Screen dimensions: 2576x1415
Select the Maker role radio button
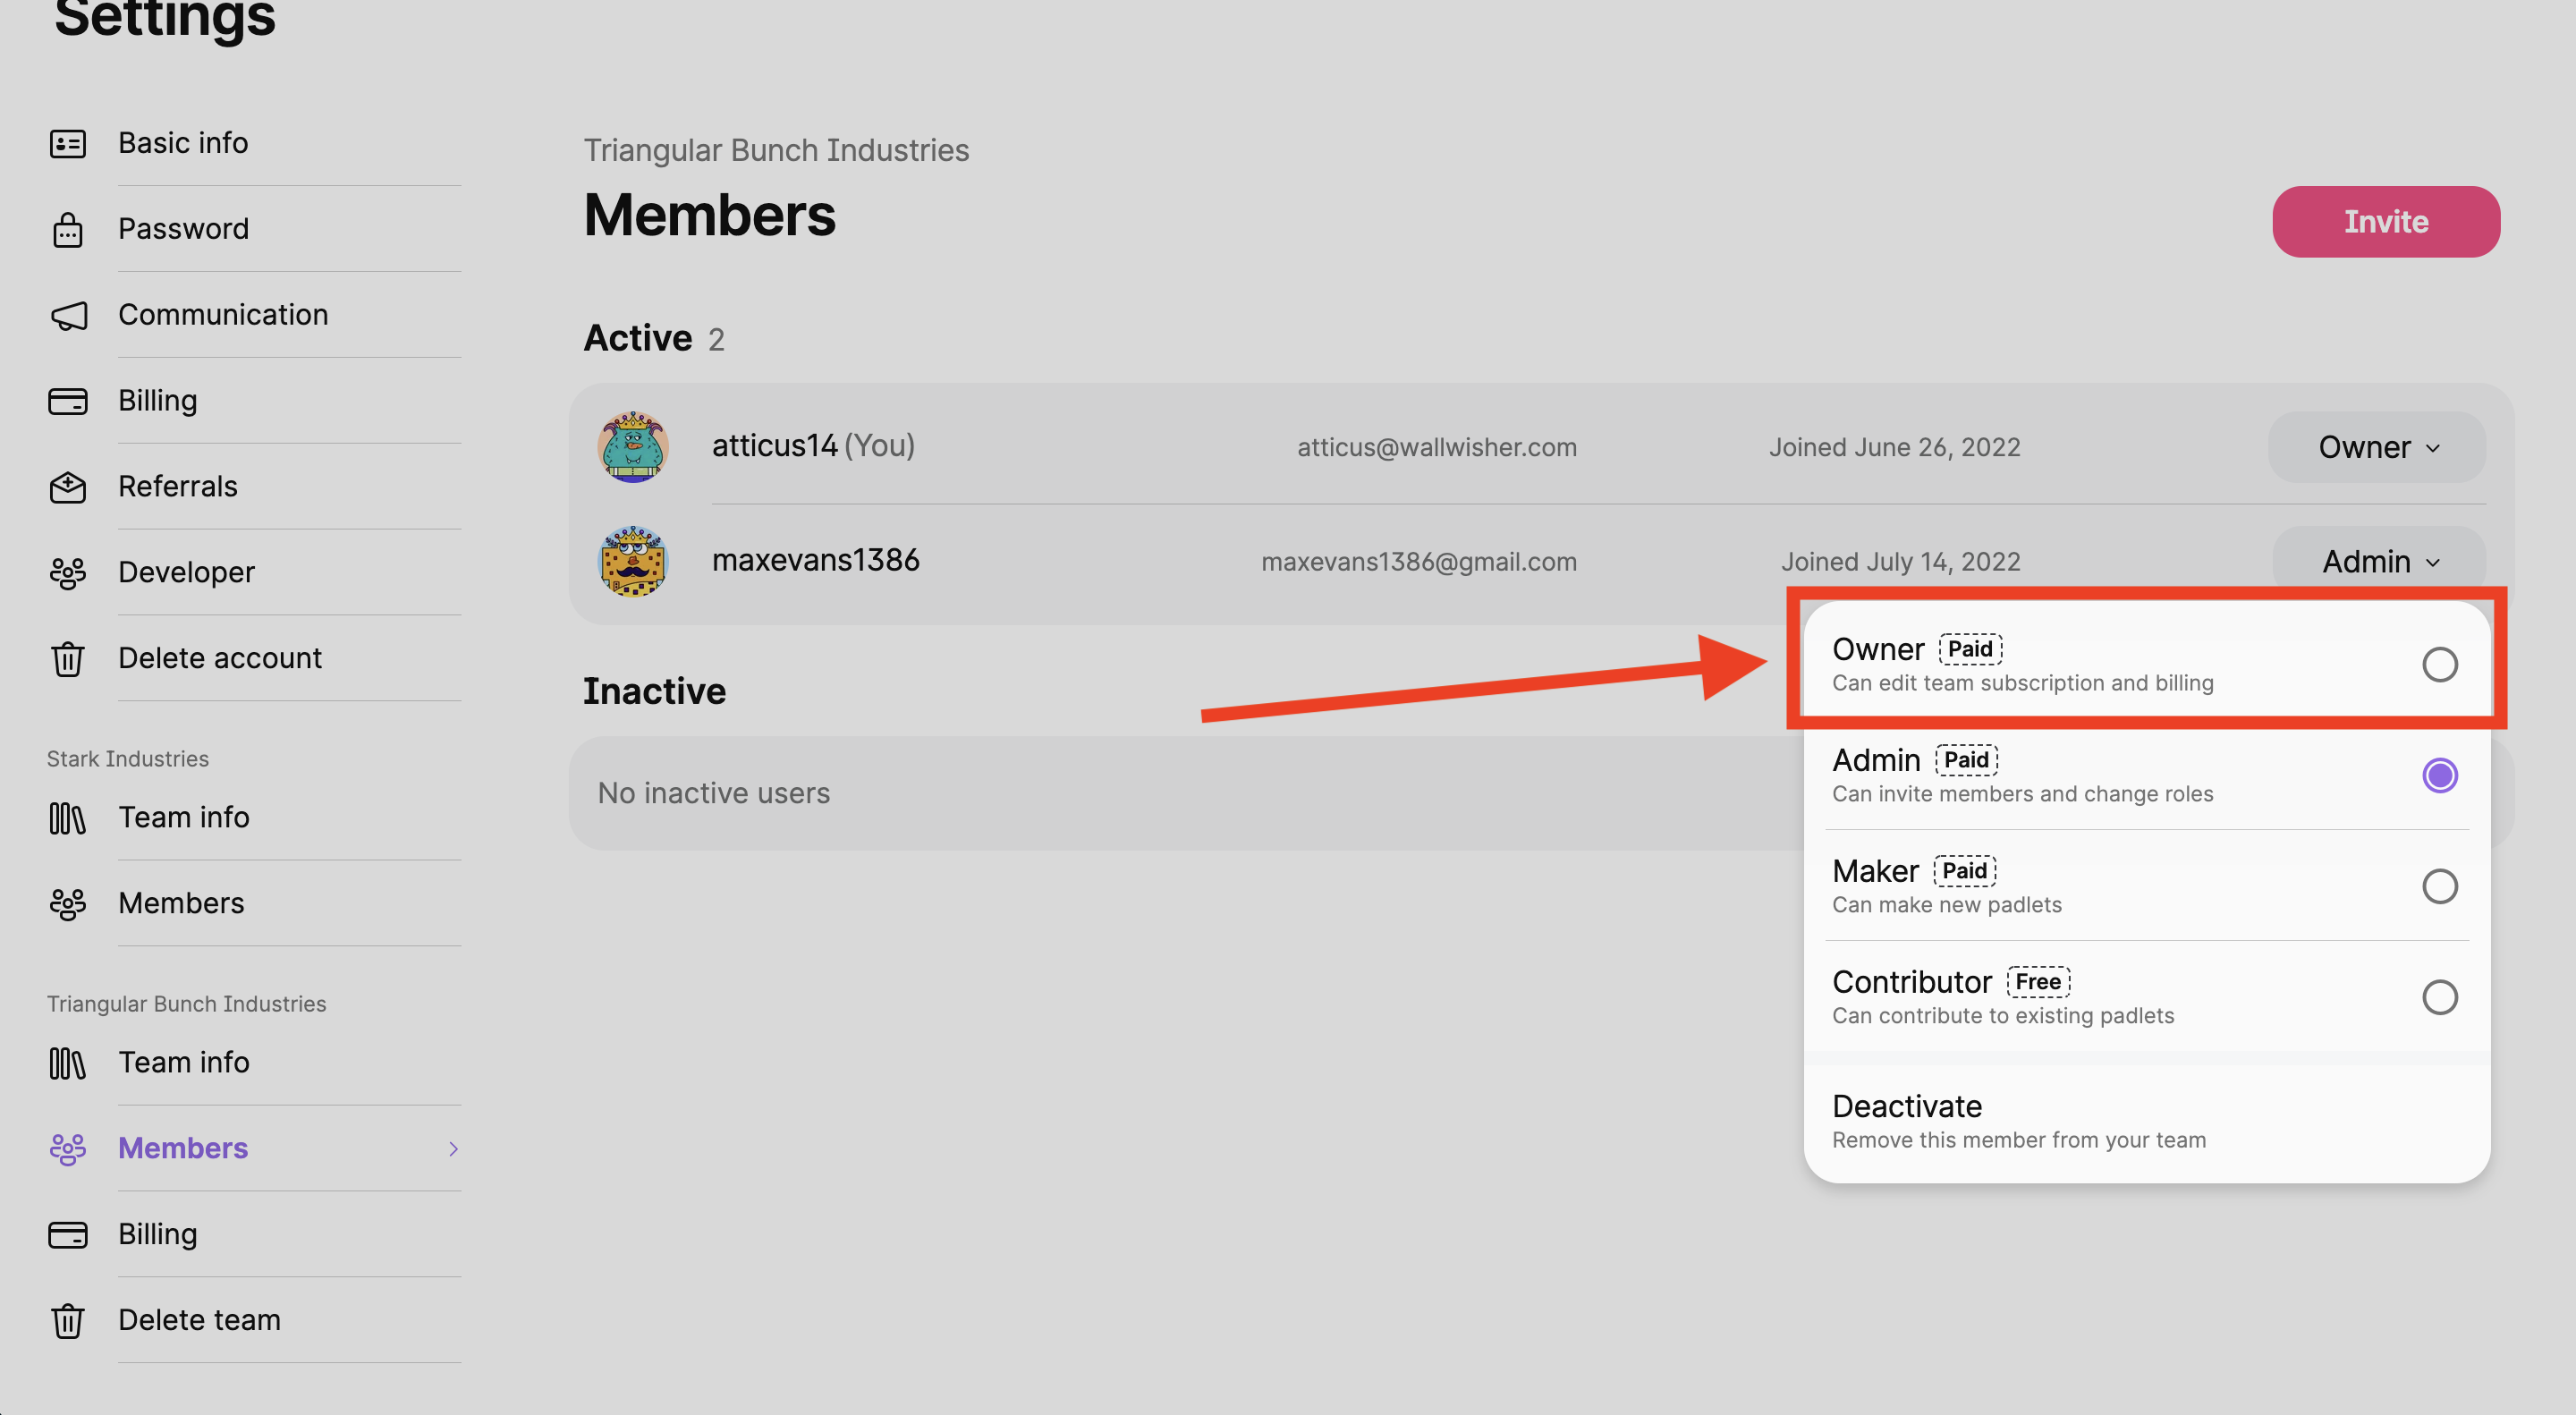pyautogui.click(x=2440, y=886)
